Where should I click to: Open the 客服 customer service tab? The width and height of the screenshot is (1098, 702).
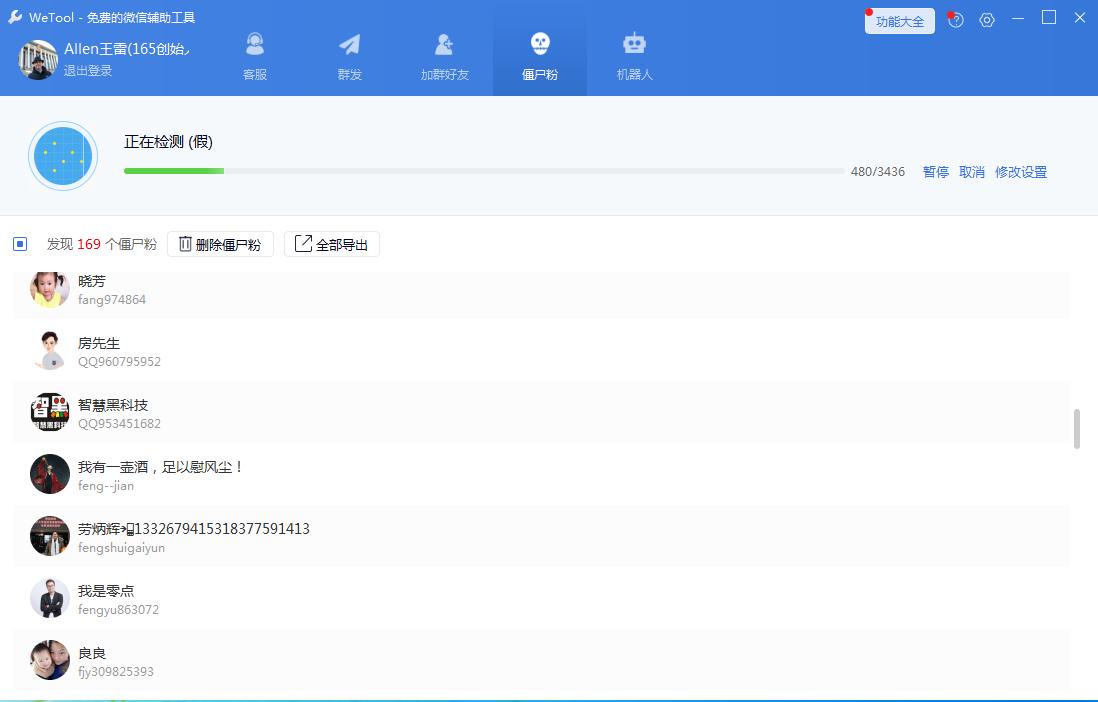tap(255, 56)
